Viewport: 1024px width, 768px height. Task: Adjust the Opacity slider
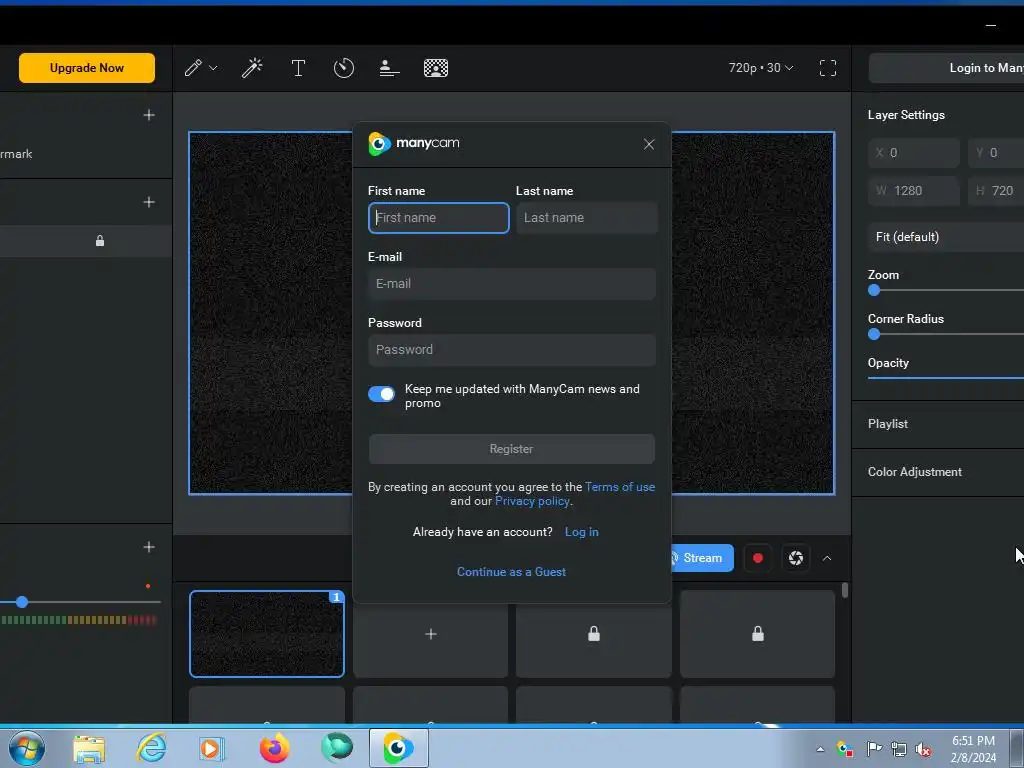tap(946, 377)
